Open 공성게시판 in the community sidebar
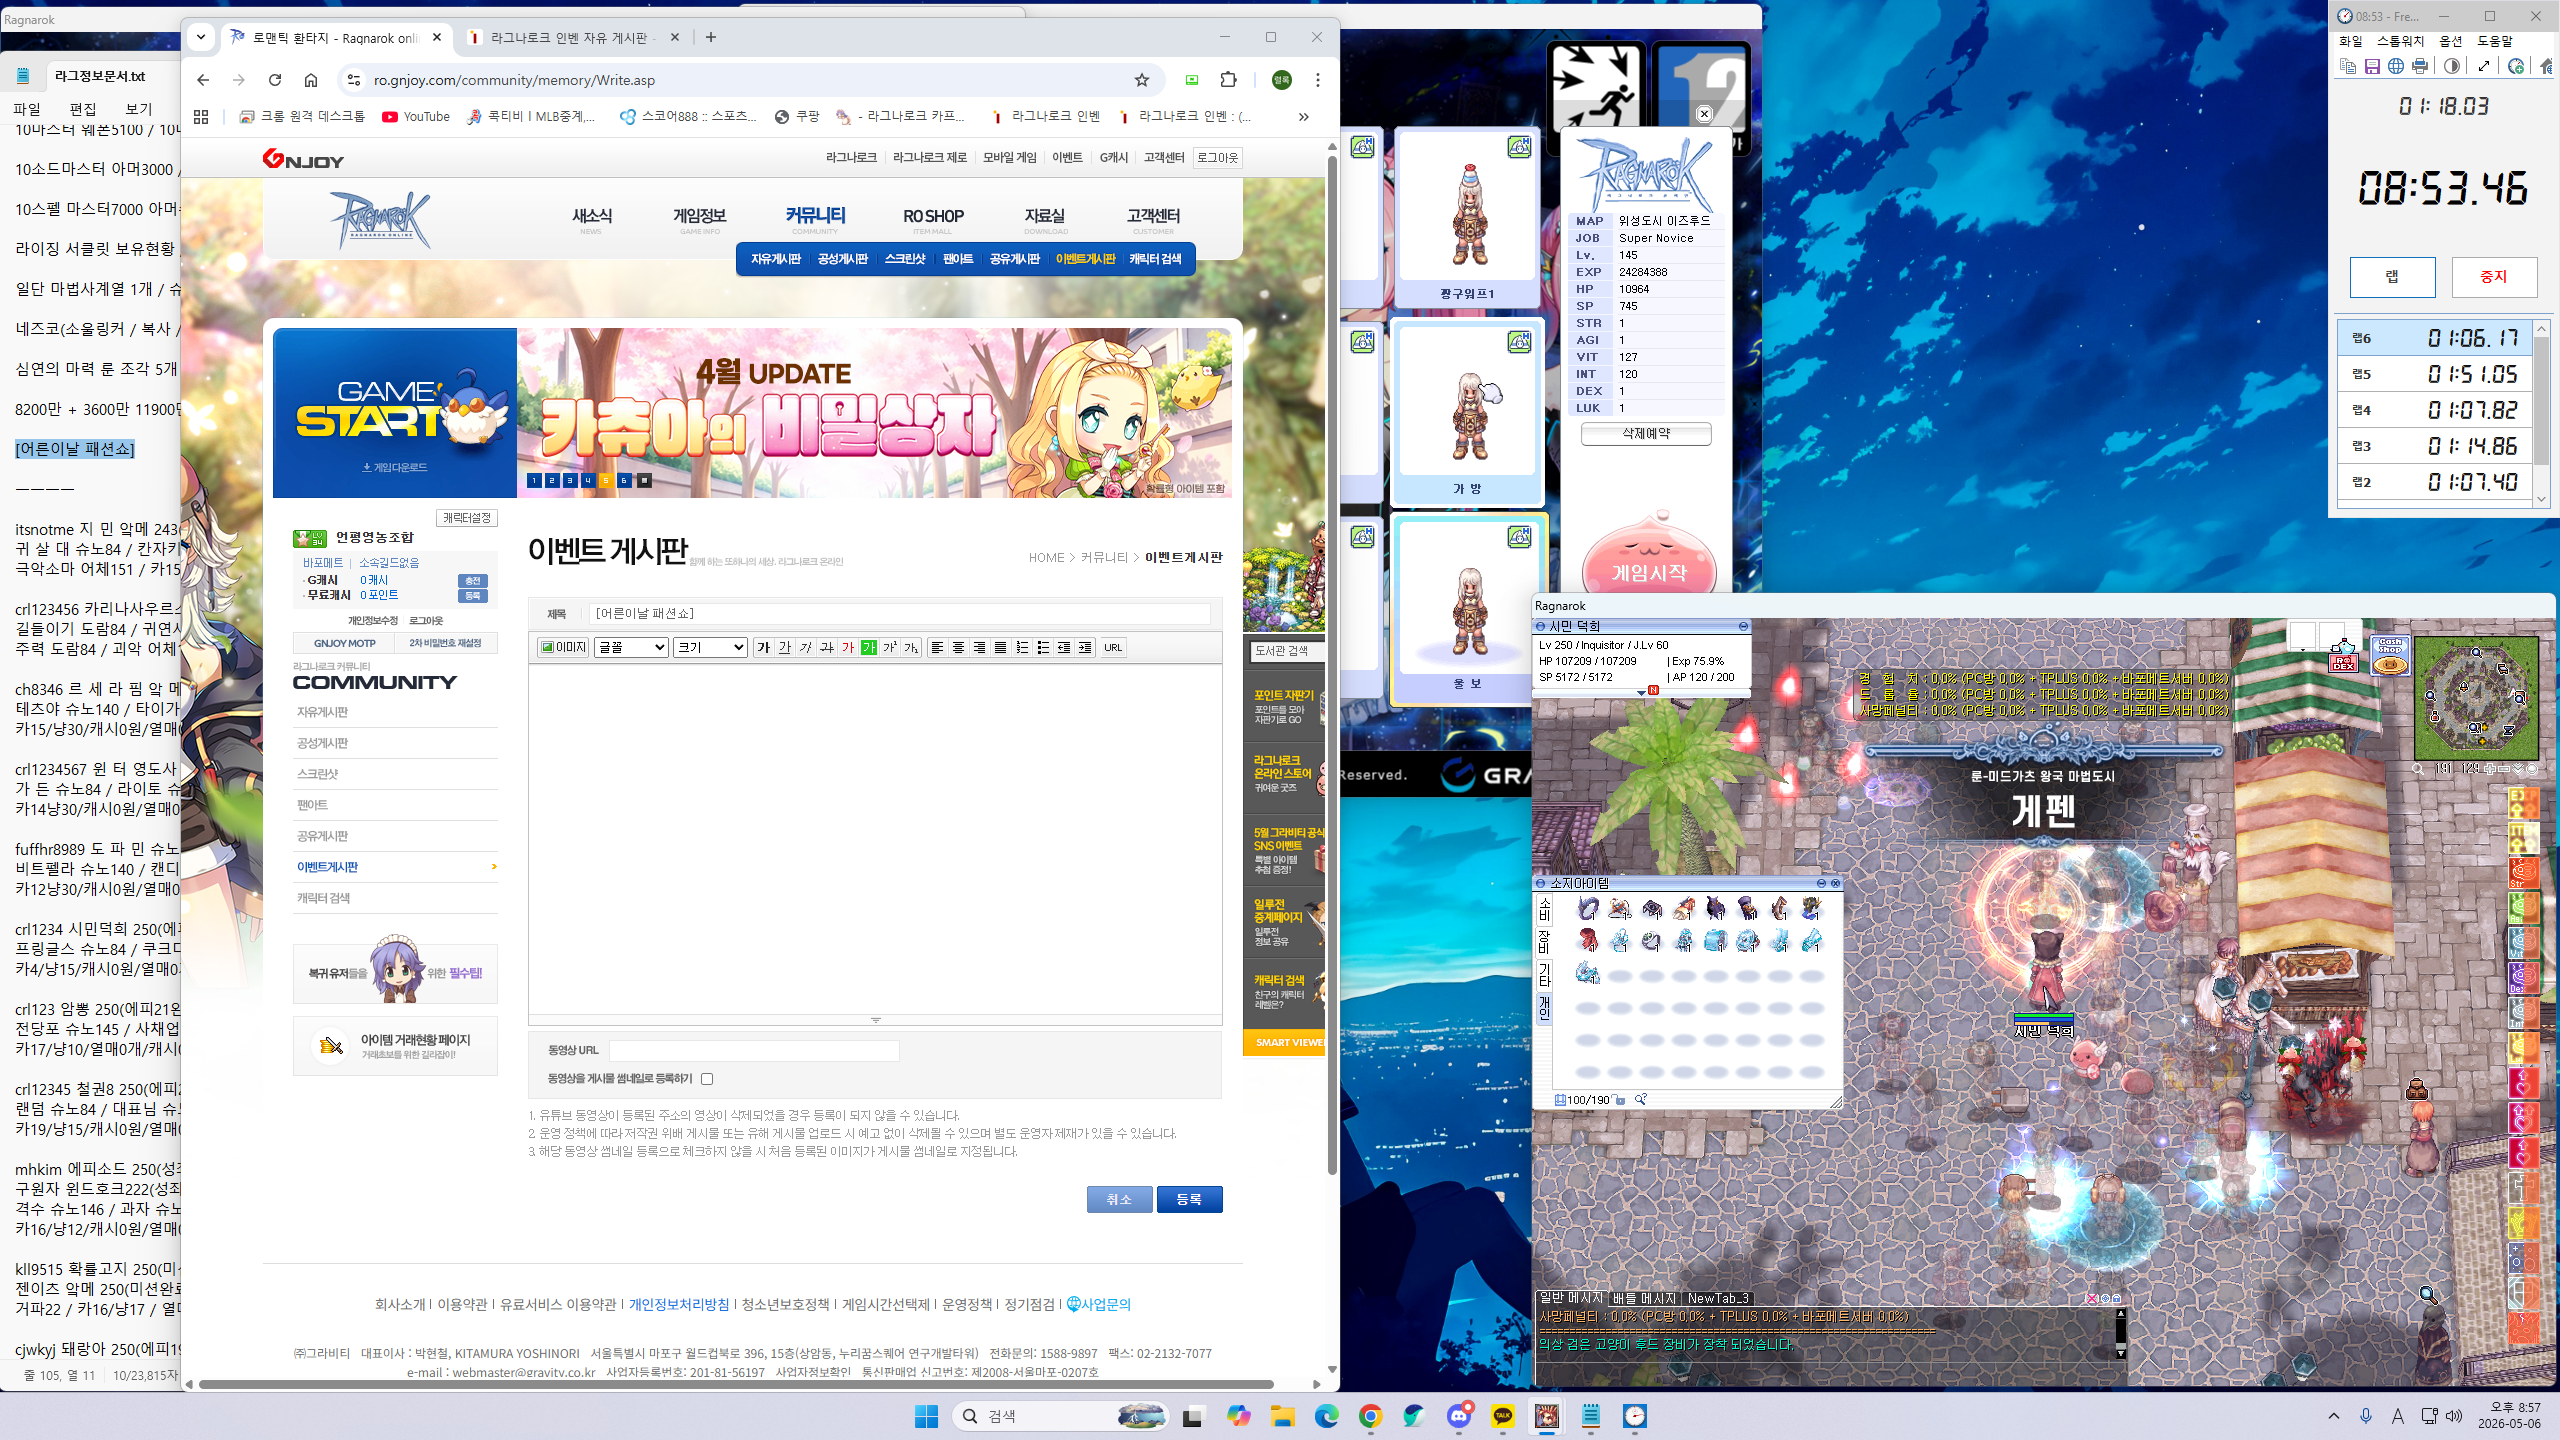 coord(322,743)
